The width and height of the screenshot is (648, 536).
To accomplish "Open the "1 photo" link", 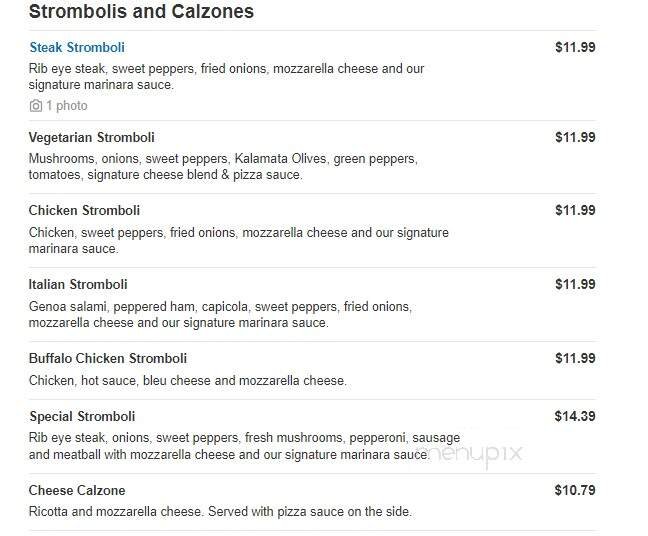I will [x=66, y=106].
